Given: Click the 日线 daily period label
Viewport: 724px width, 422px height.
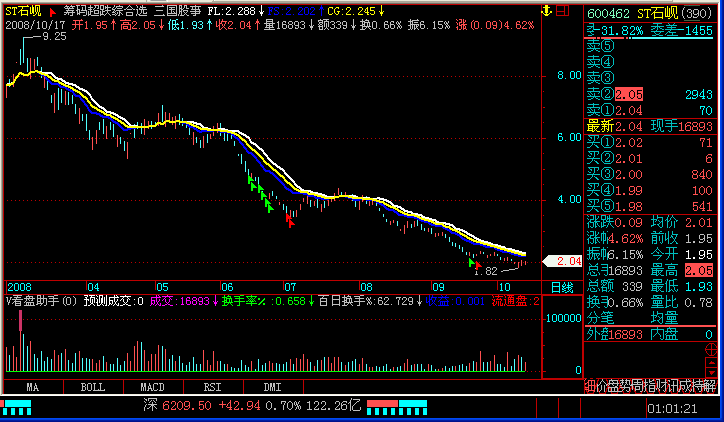Looking at the screenshot, I should pos(562,288).
